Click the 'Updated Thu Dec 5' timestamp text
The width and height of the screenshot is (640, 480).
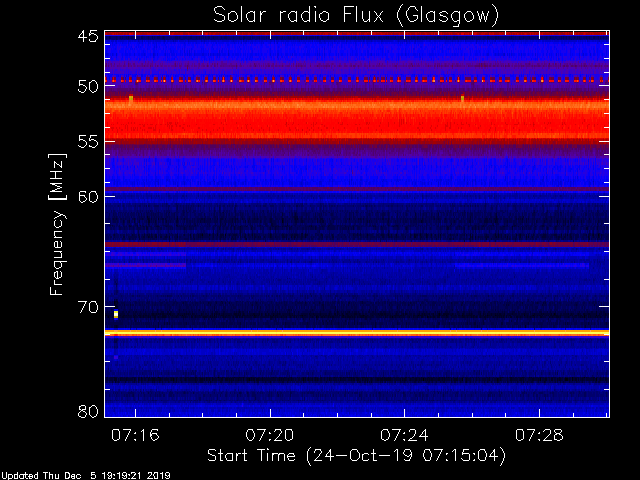pos(85,476)
